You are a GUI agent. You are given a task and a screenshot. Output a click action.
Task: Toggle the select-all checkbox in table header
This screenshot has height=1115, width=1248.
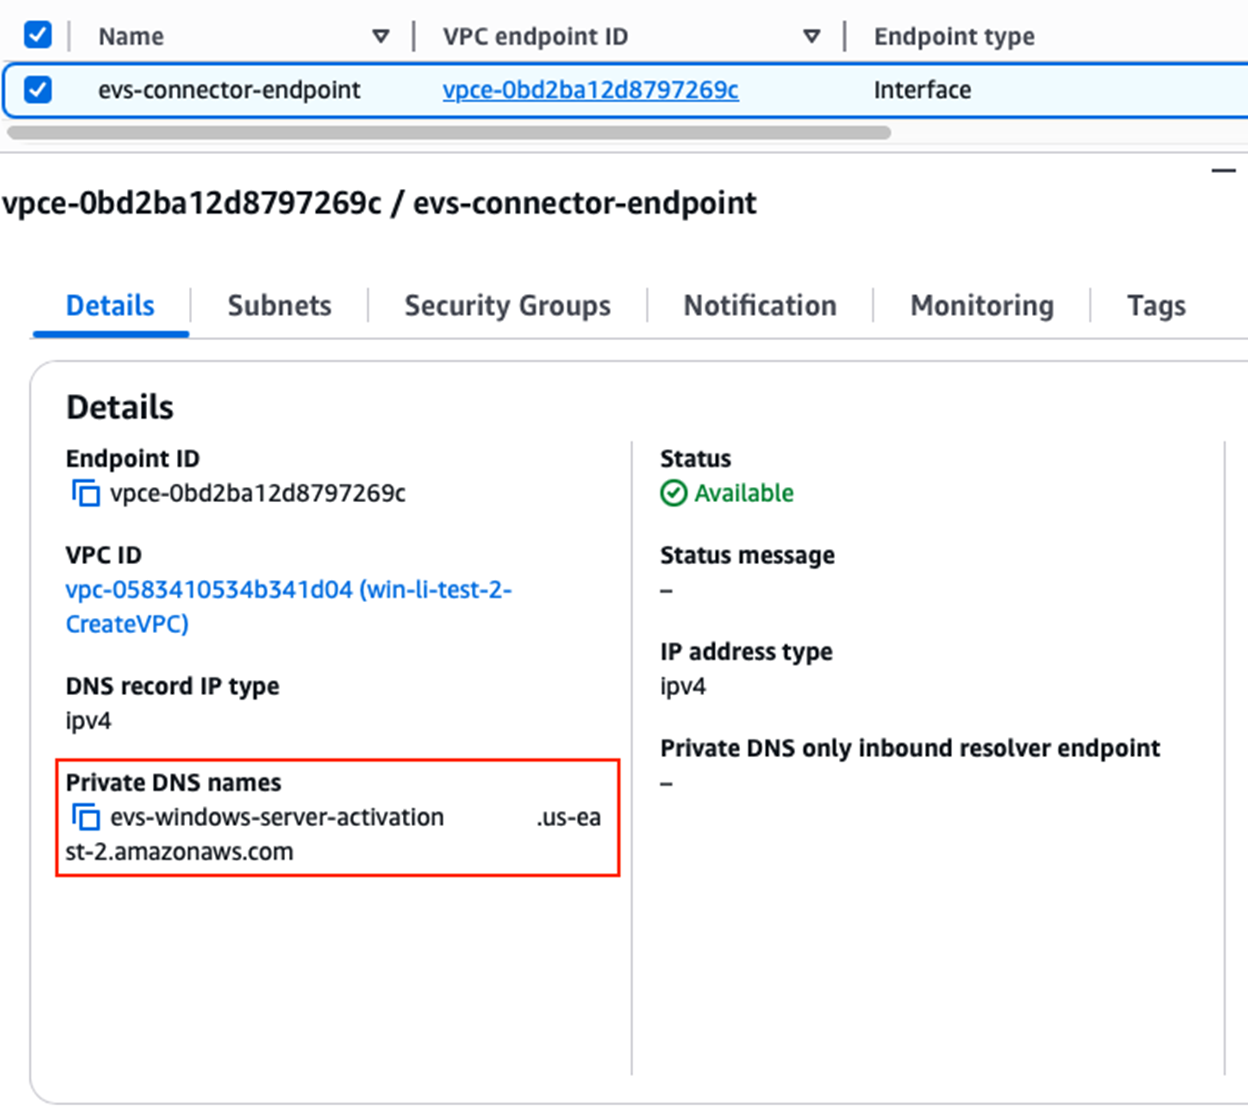pos(38,35)
